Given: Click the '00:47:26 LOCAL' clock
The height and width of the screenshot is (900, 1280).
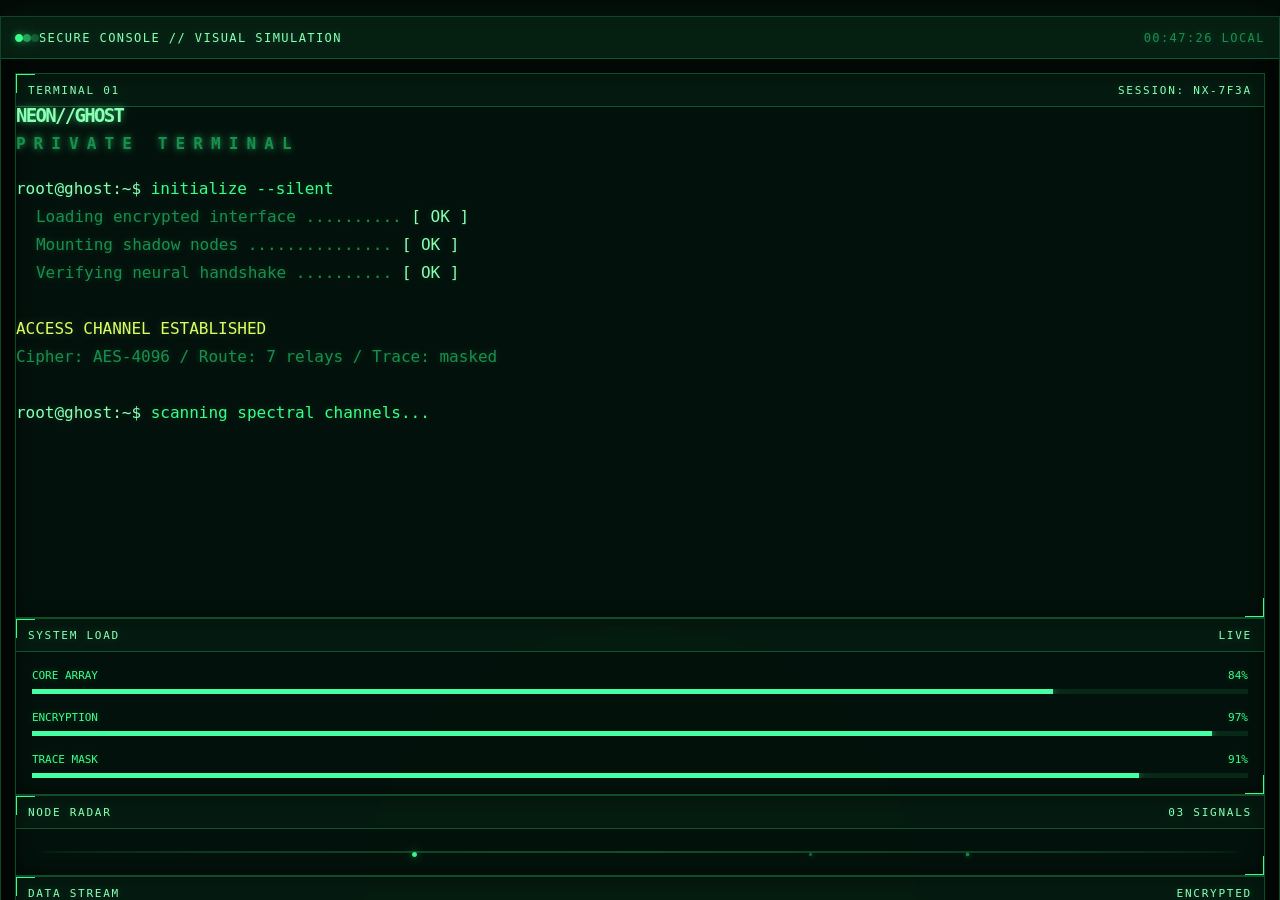Looking at the screenshot, I should [1204, 38].
